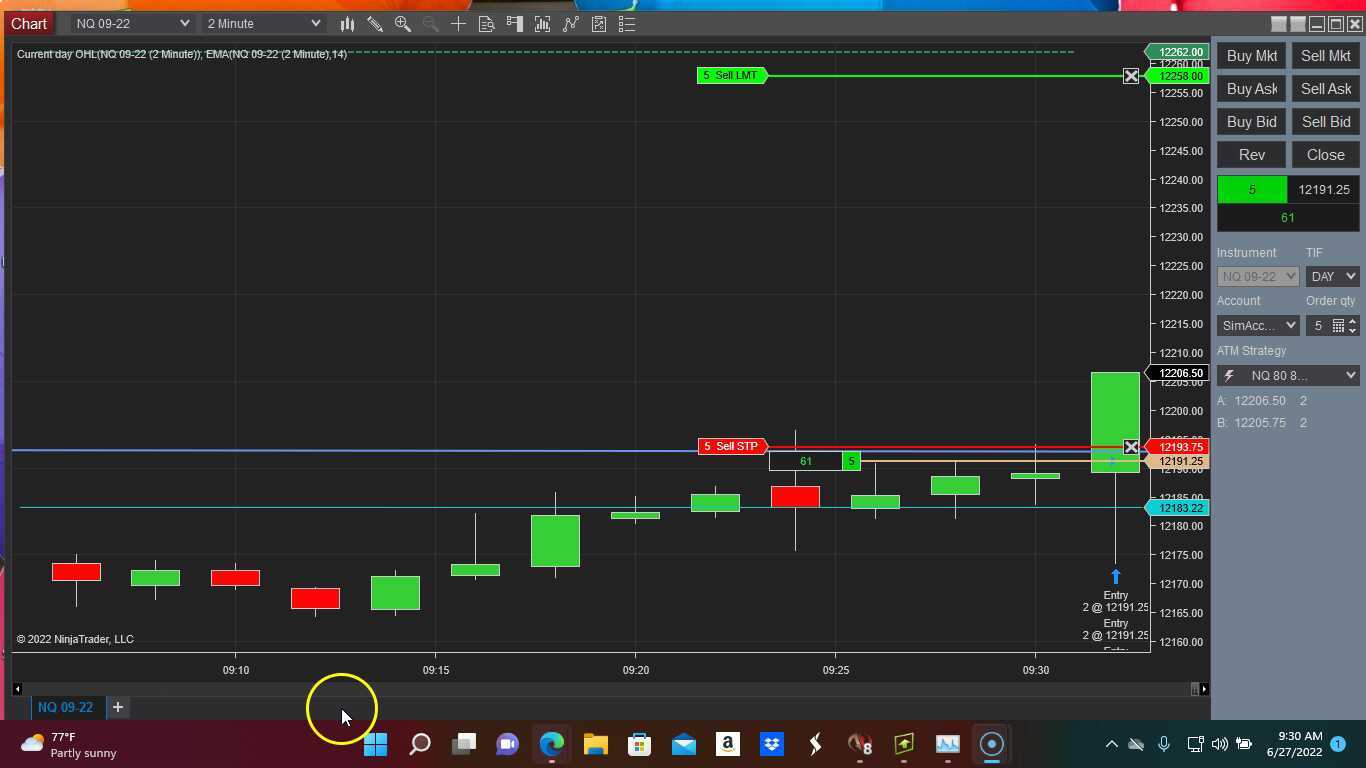Open the 2 Minute interval dropdown
The image size is (1366, 768).
coord(262,23)
